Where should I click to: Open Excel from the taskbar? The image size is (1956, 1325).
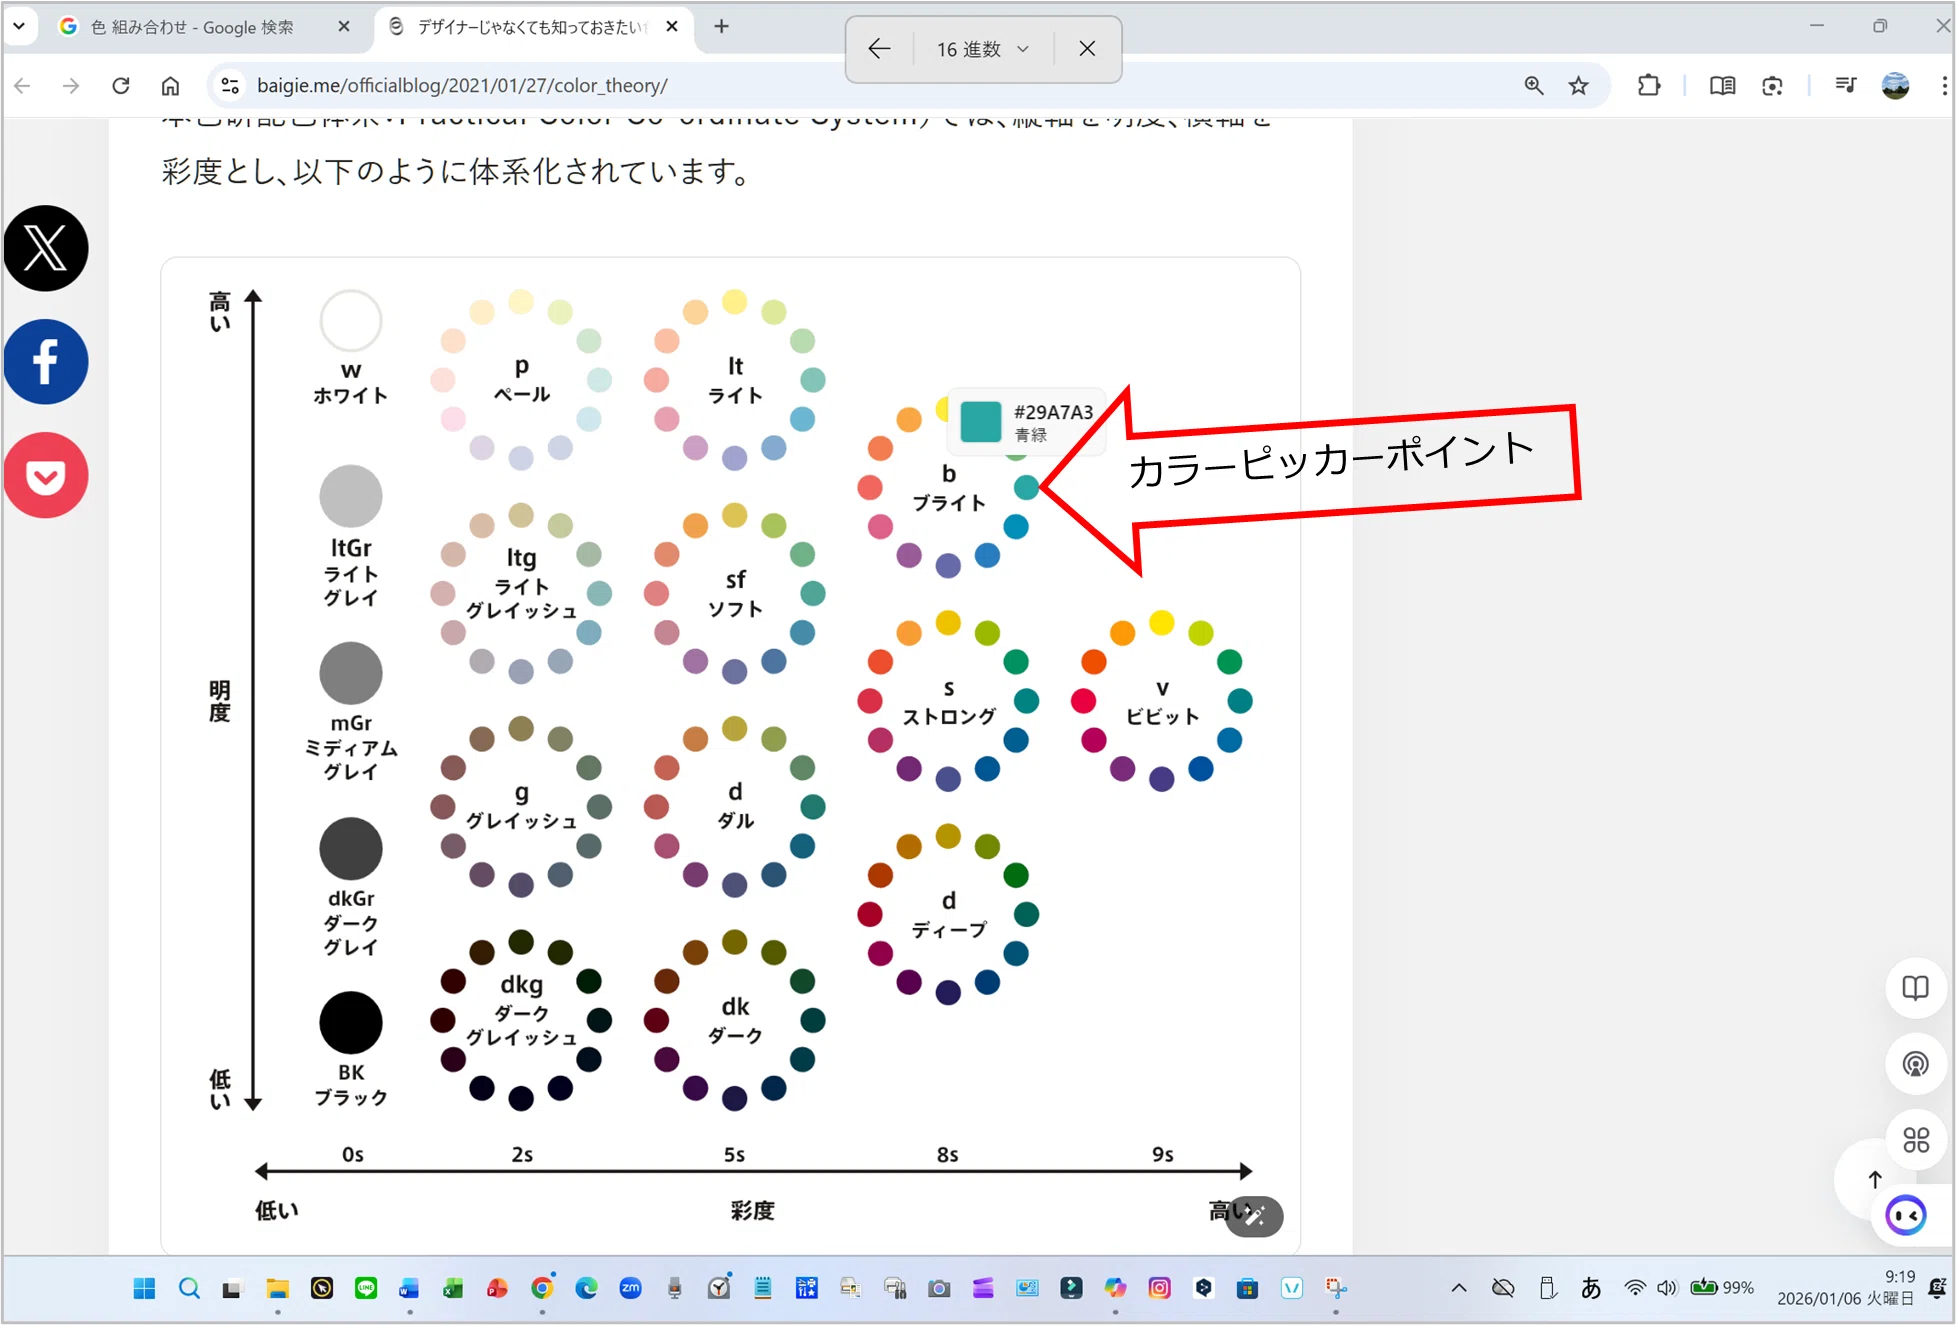(453, 1288)
